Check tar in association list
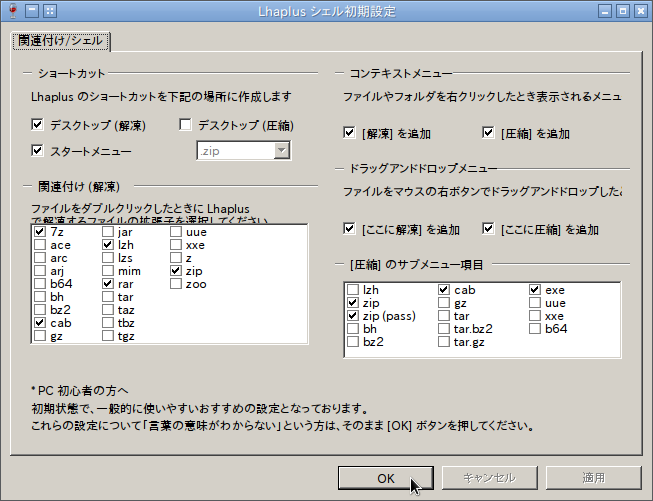The width and height of the screenshot is (653, 501). tap(108, 297)
